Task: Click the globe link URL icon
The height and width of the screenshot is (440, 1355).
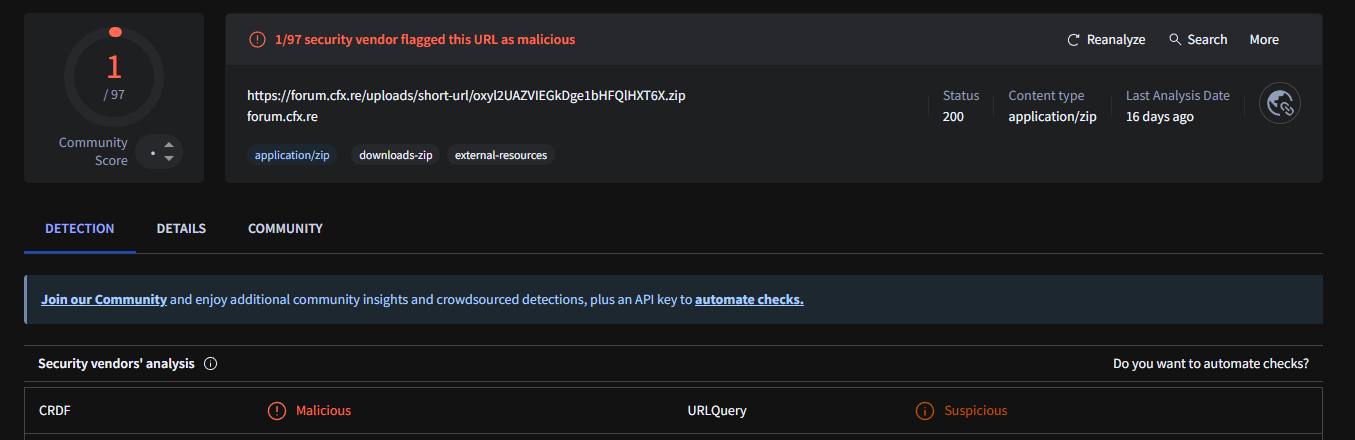Action: (x=1280, y=104)
